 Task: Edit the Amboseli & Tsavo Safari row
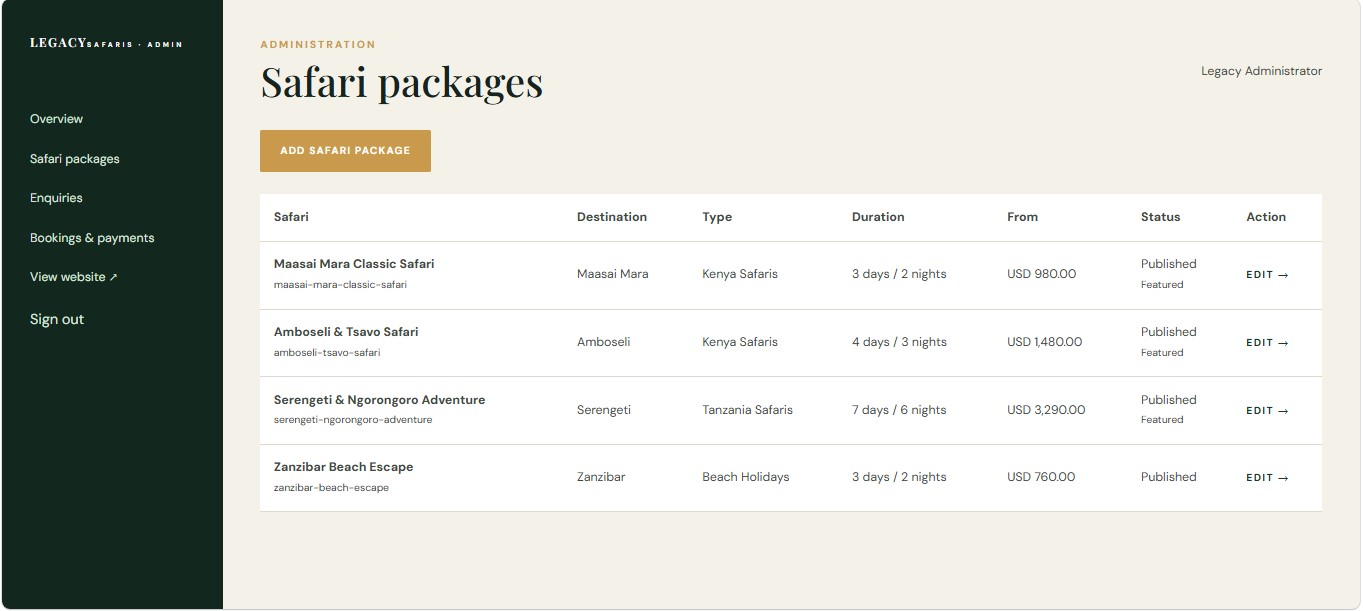pos(1267,343)
